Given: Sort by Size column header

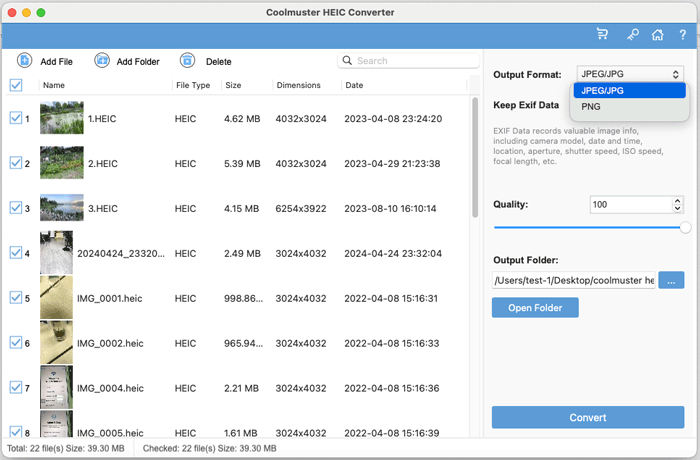Looking at the screenshot, I should 233,85.
